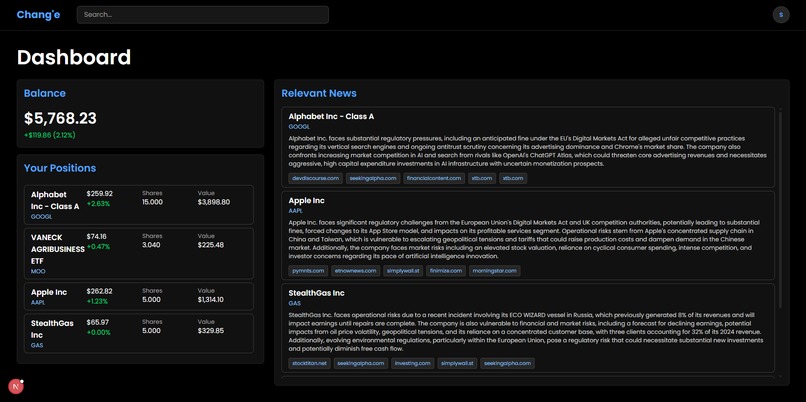
Task: Focus the Search input field
Action: [203, 15]
